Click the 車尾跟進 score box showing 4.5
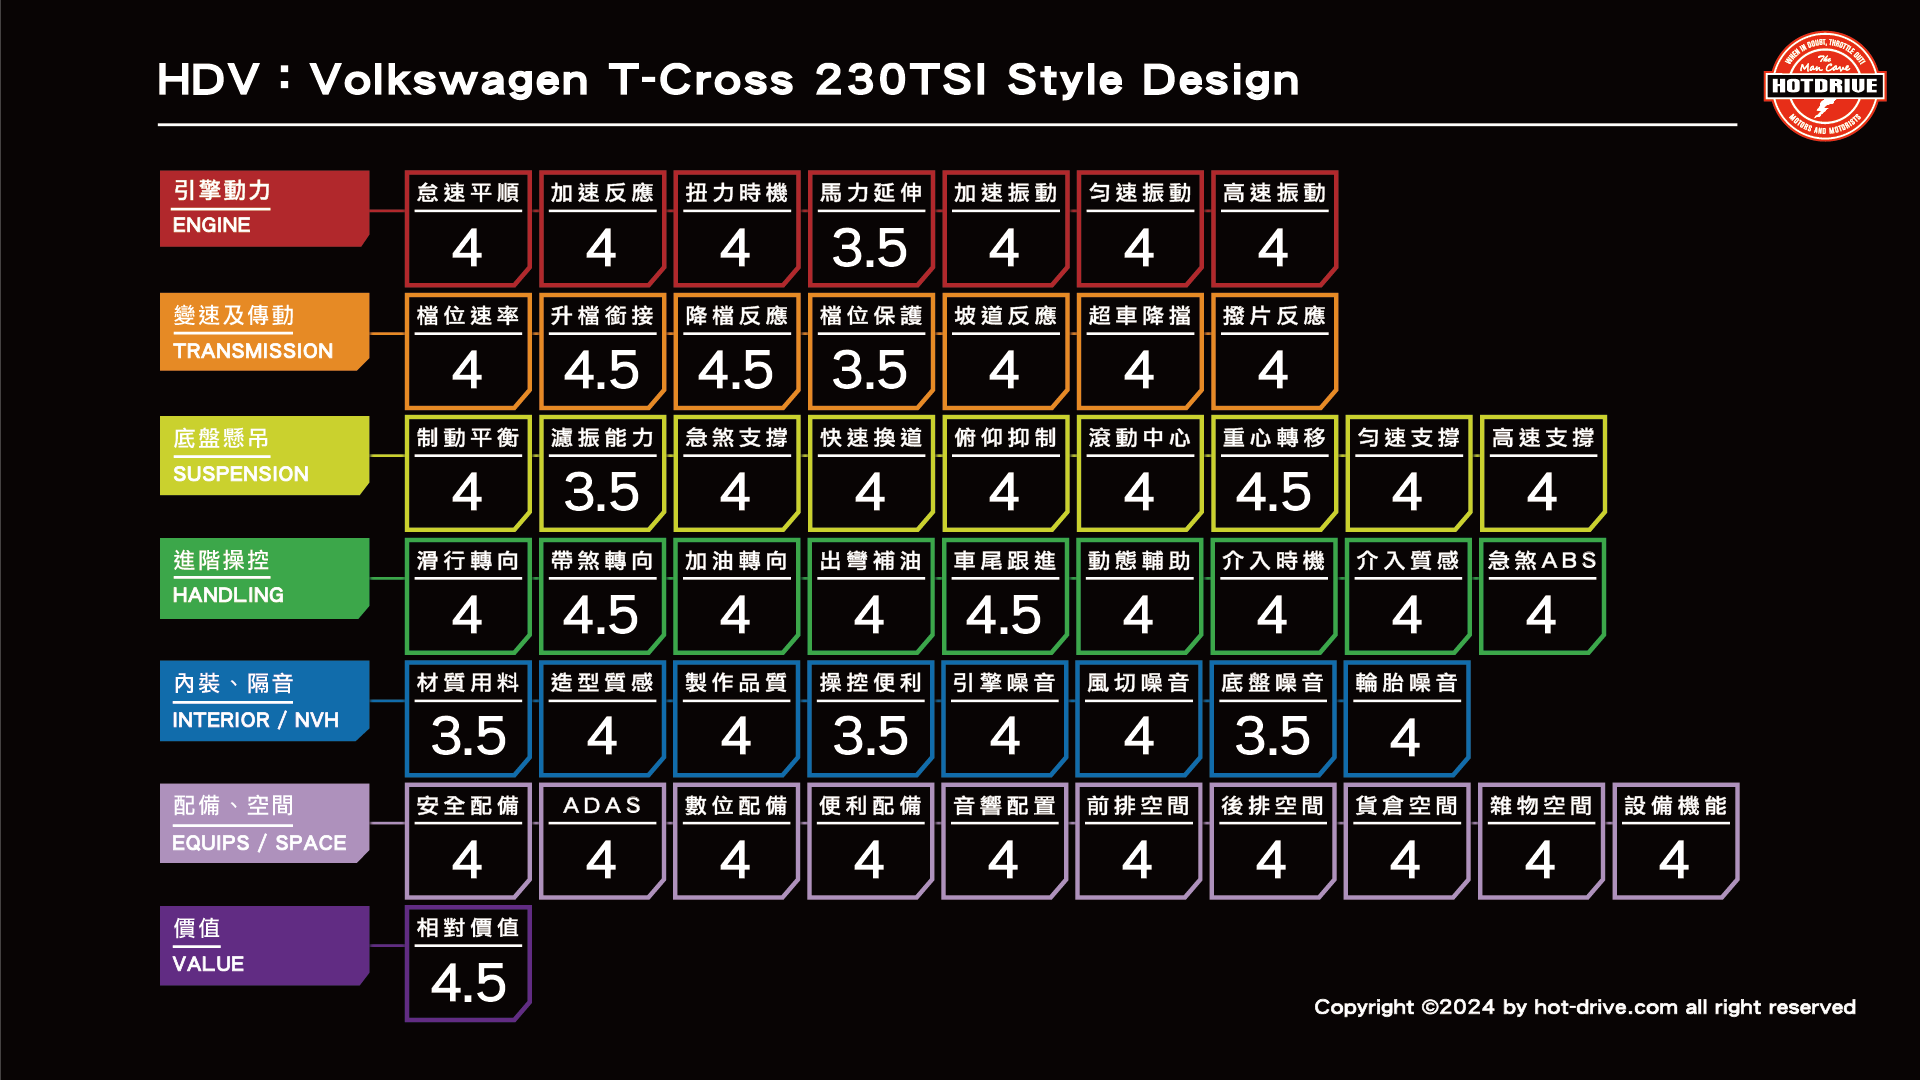1920x1080 pixels. tap(1004, 596)
